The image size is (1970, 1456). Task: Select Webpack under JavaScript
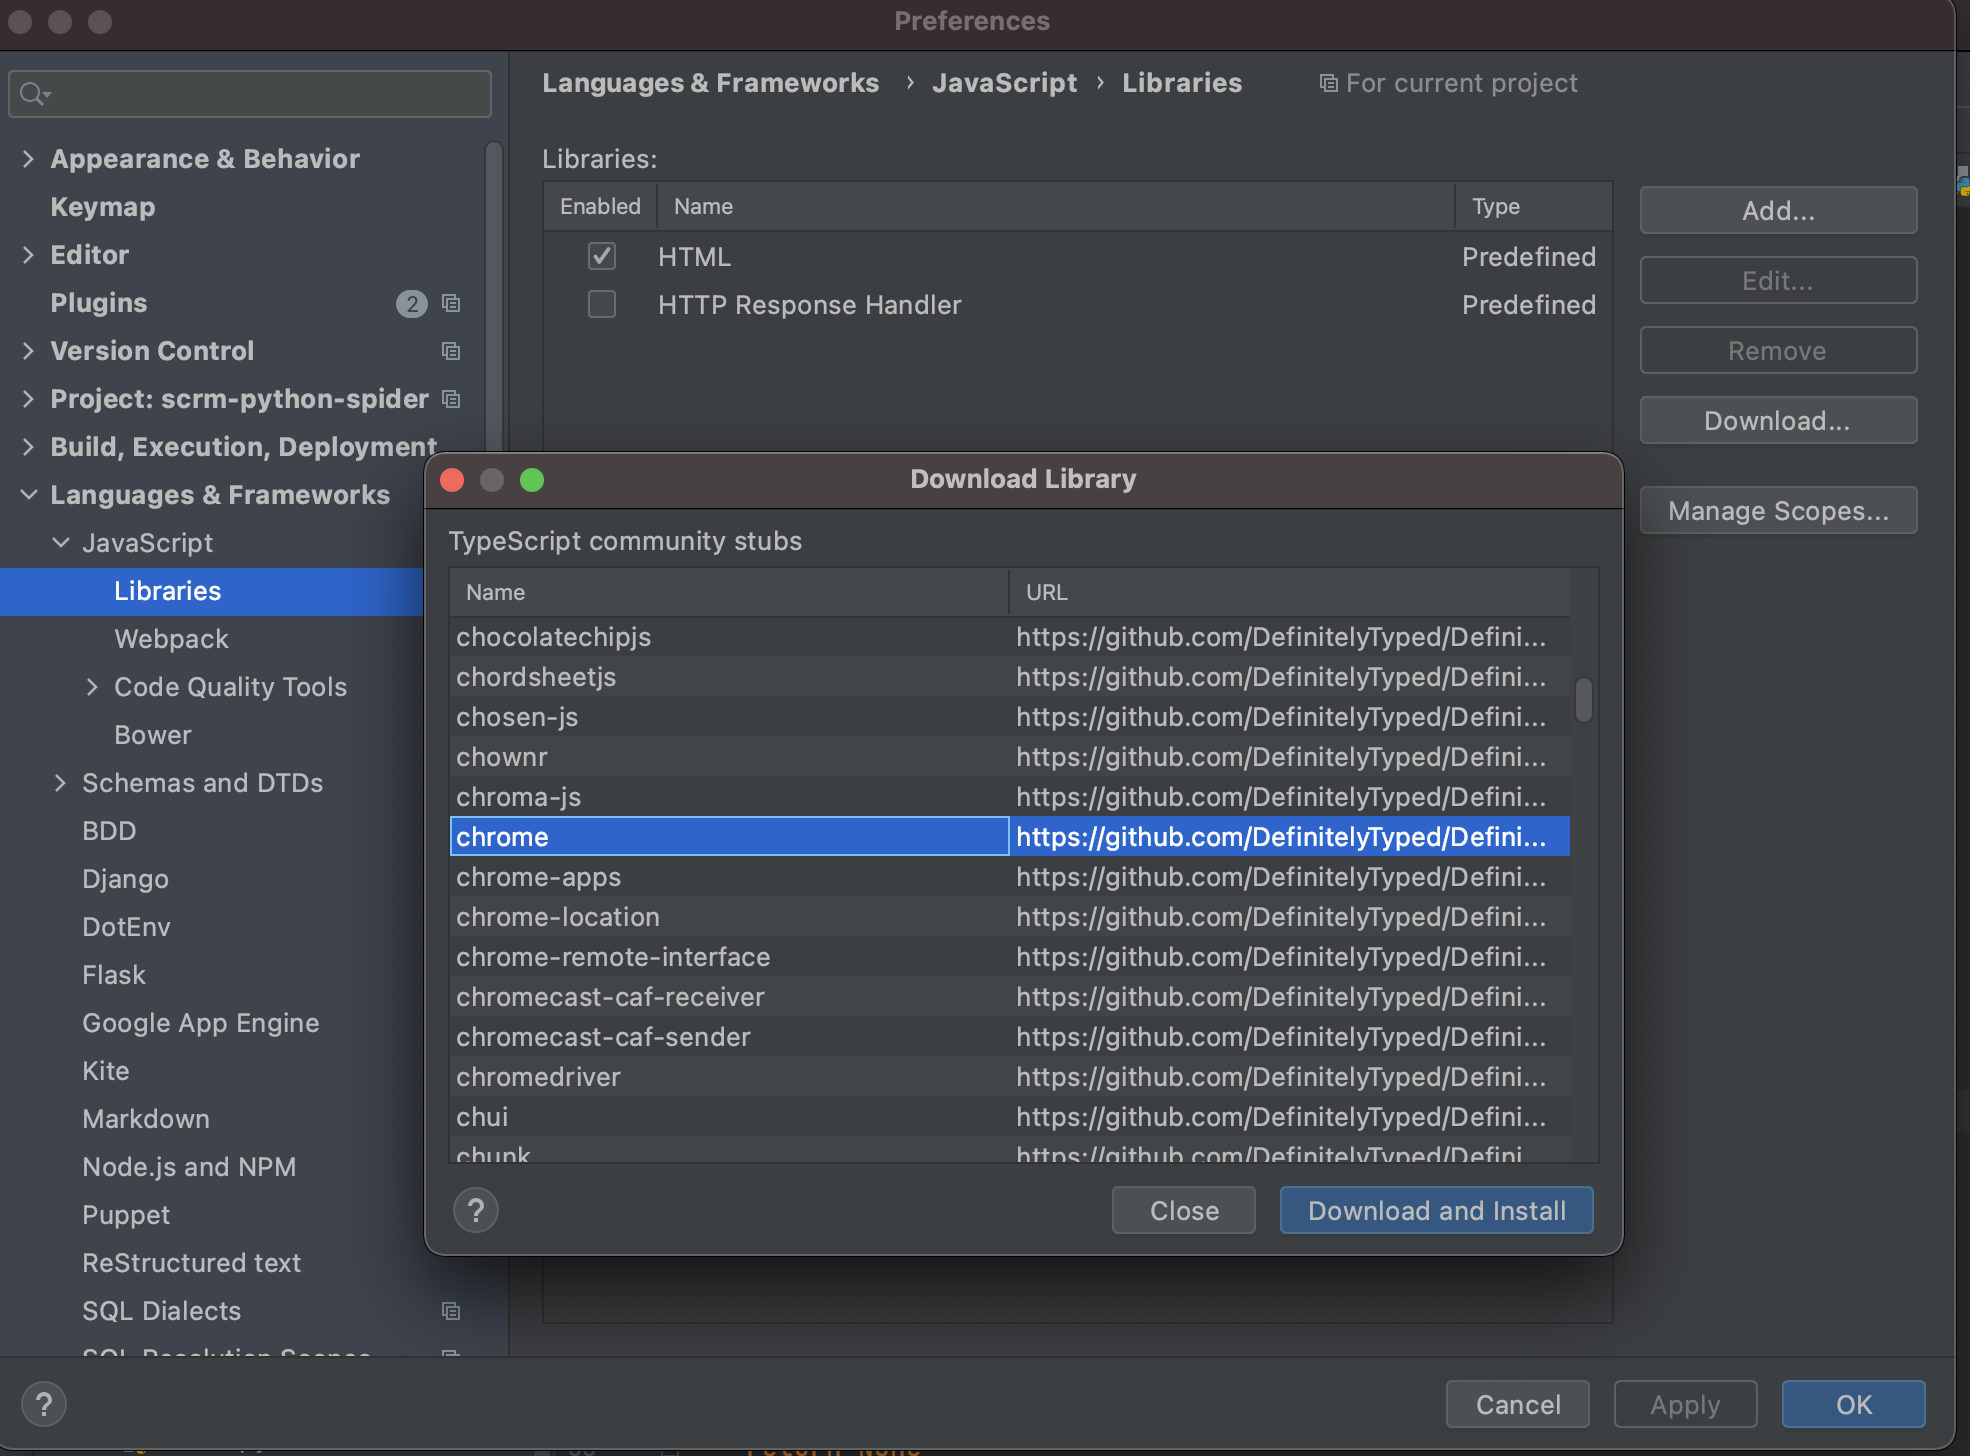[x=171, y=639]
